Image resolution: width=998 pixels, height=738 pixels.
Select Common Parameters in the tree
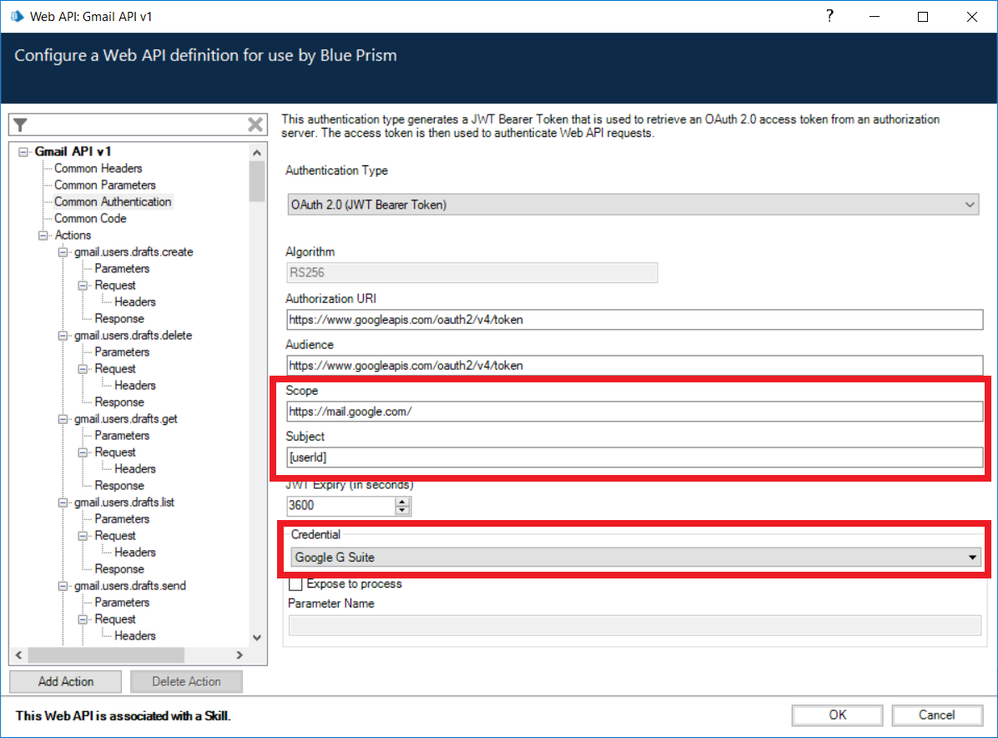(105, 185)
